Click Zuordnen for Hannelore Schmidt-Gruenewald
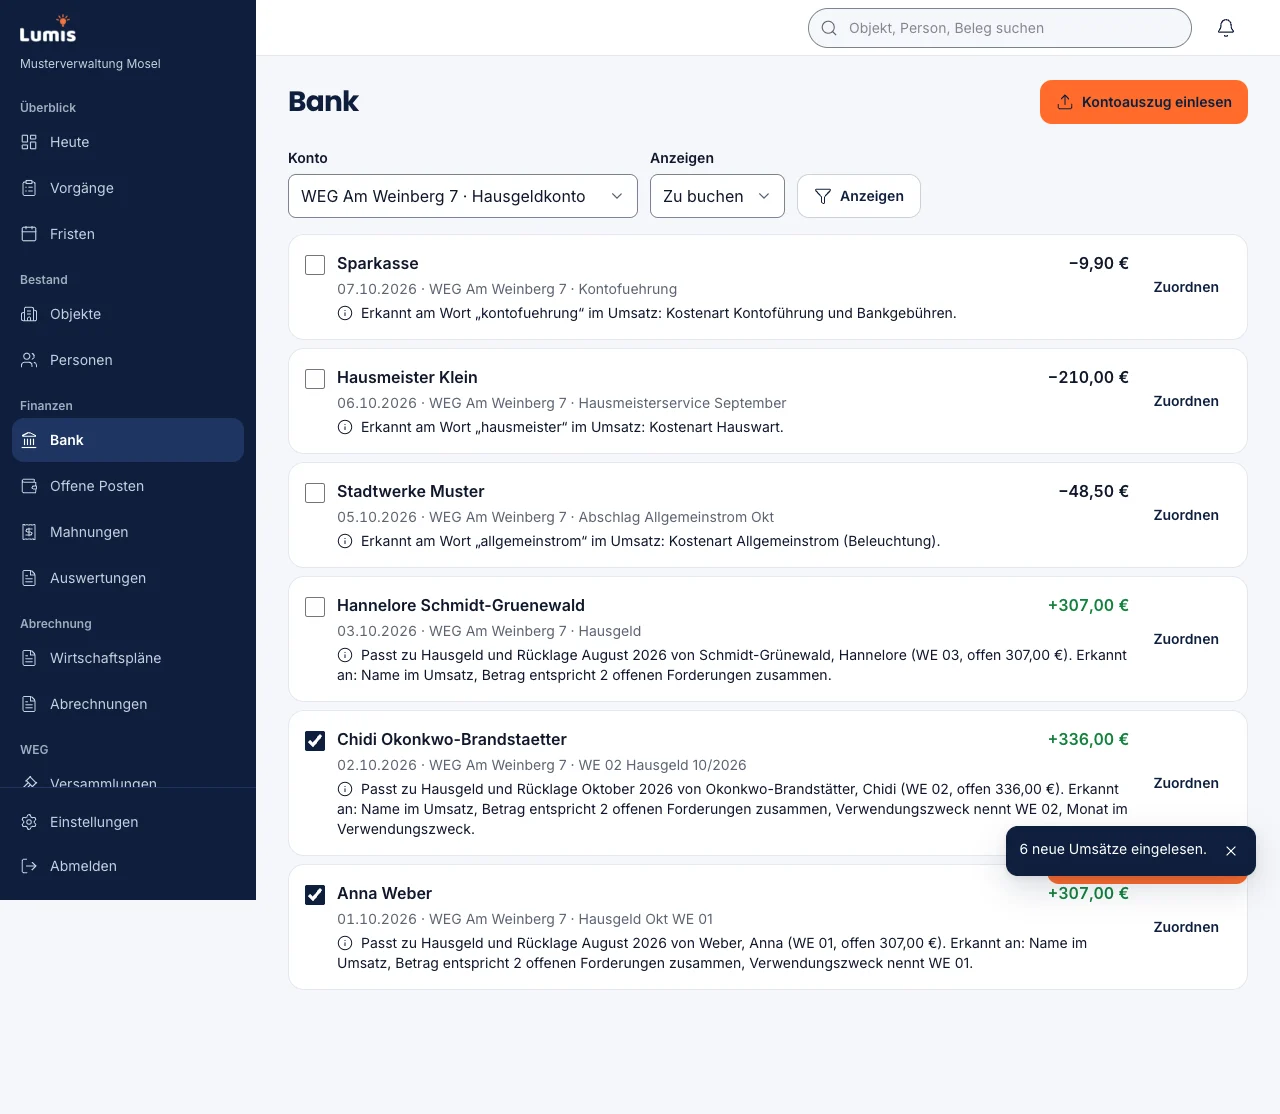This screenshot has height=1114, width=1280. pos(1186,639)
